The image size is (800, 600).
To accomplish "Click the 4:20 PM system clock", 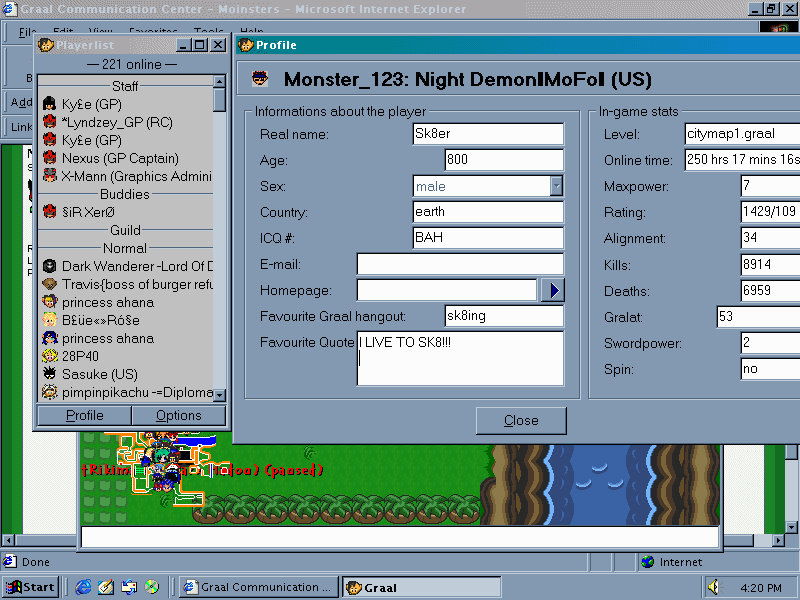I will point(761,588).
